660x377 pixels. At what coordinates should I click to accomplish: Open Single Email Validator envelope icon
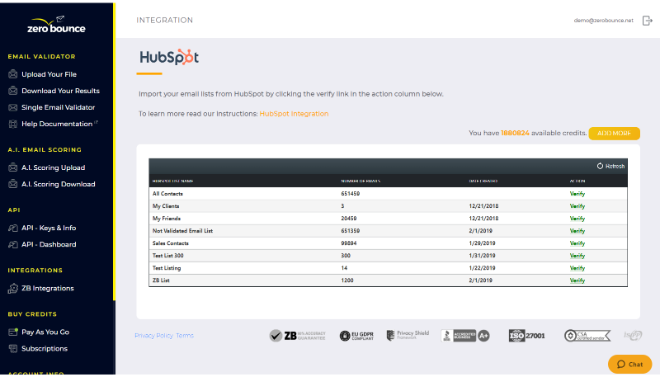(x=13, y=107)
